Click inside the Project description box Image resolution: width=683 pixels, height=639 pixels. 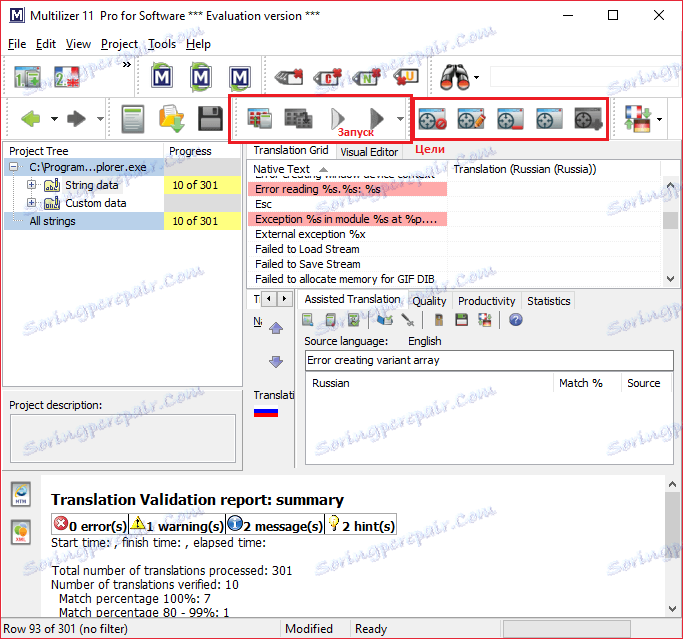point(123,438)
